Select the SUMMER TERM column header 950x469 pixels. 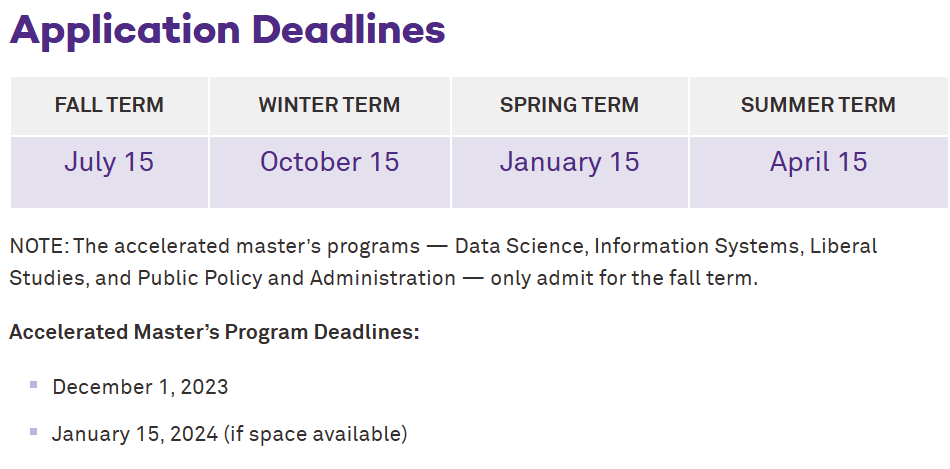point(819,105)
